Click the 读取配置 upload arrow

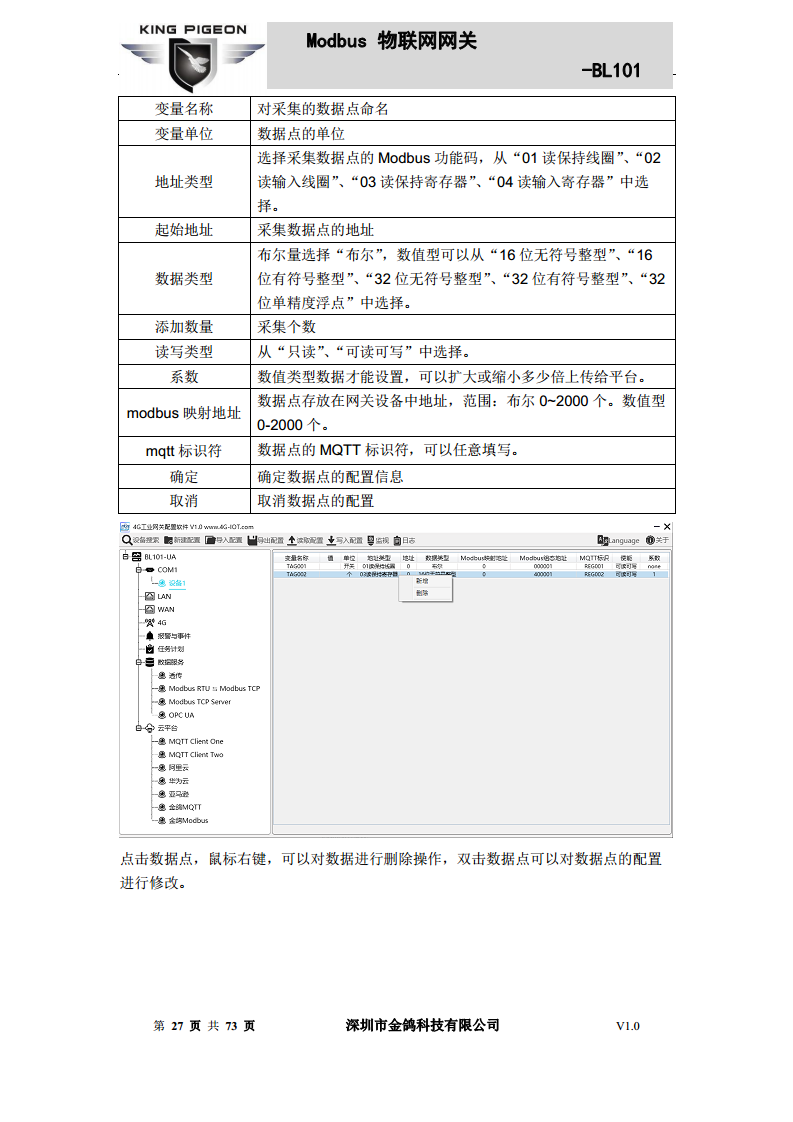(292, 540)
